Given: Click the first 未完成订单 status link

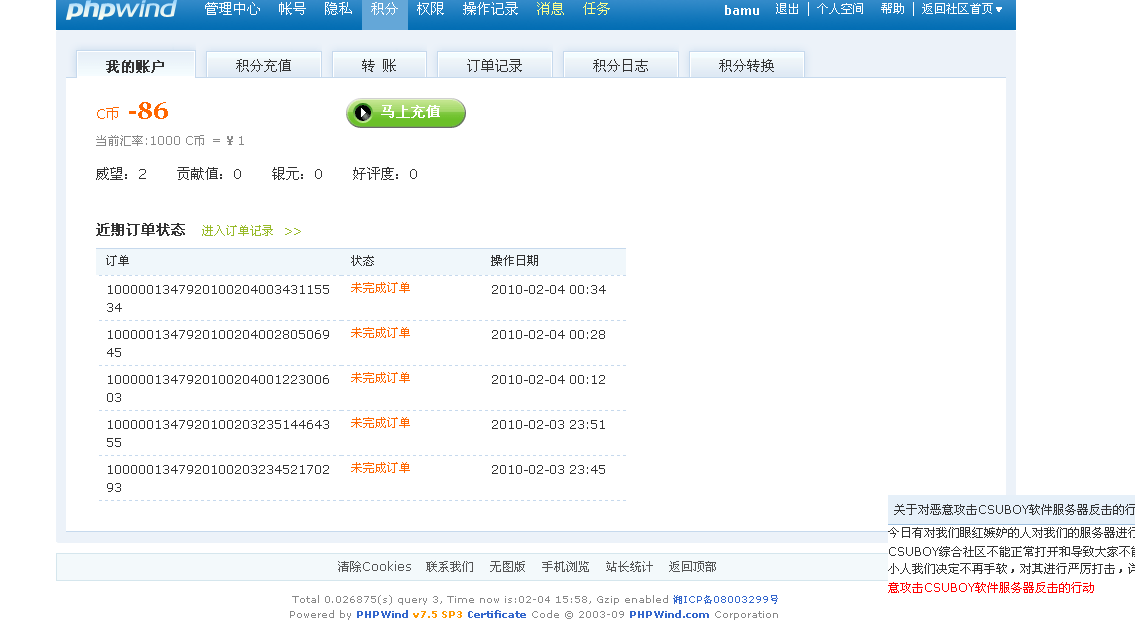Looking at the screenshot, I should pyautogui.click(x=380, y=288).
